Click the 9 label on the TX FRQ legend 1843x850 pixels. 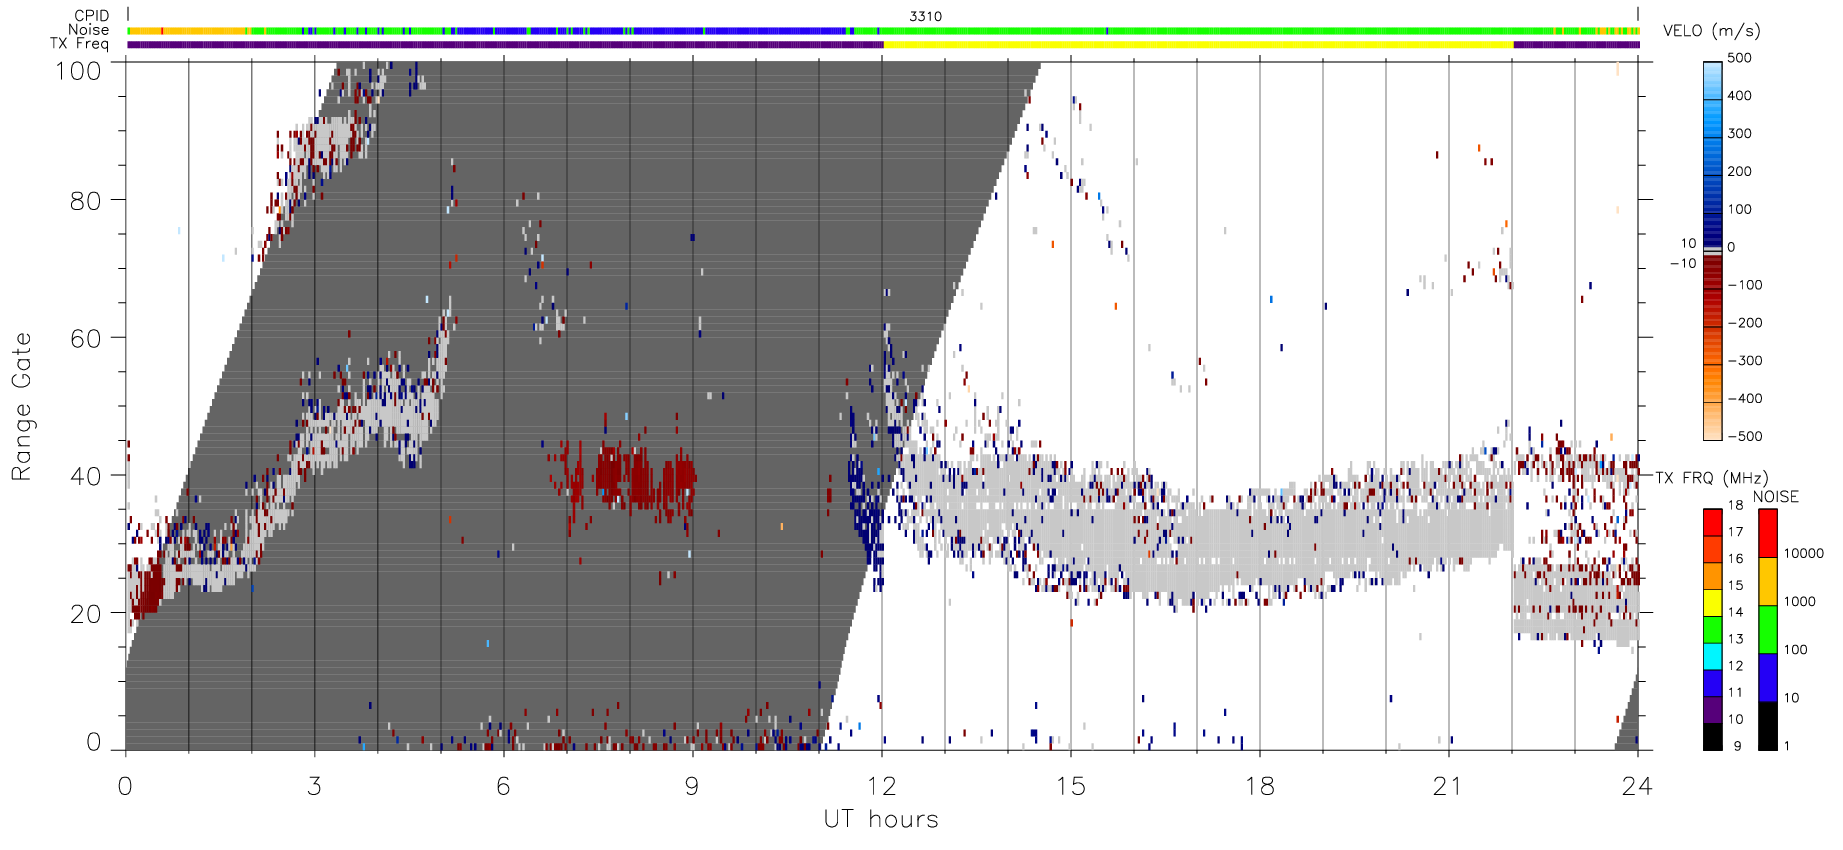1737,746
